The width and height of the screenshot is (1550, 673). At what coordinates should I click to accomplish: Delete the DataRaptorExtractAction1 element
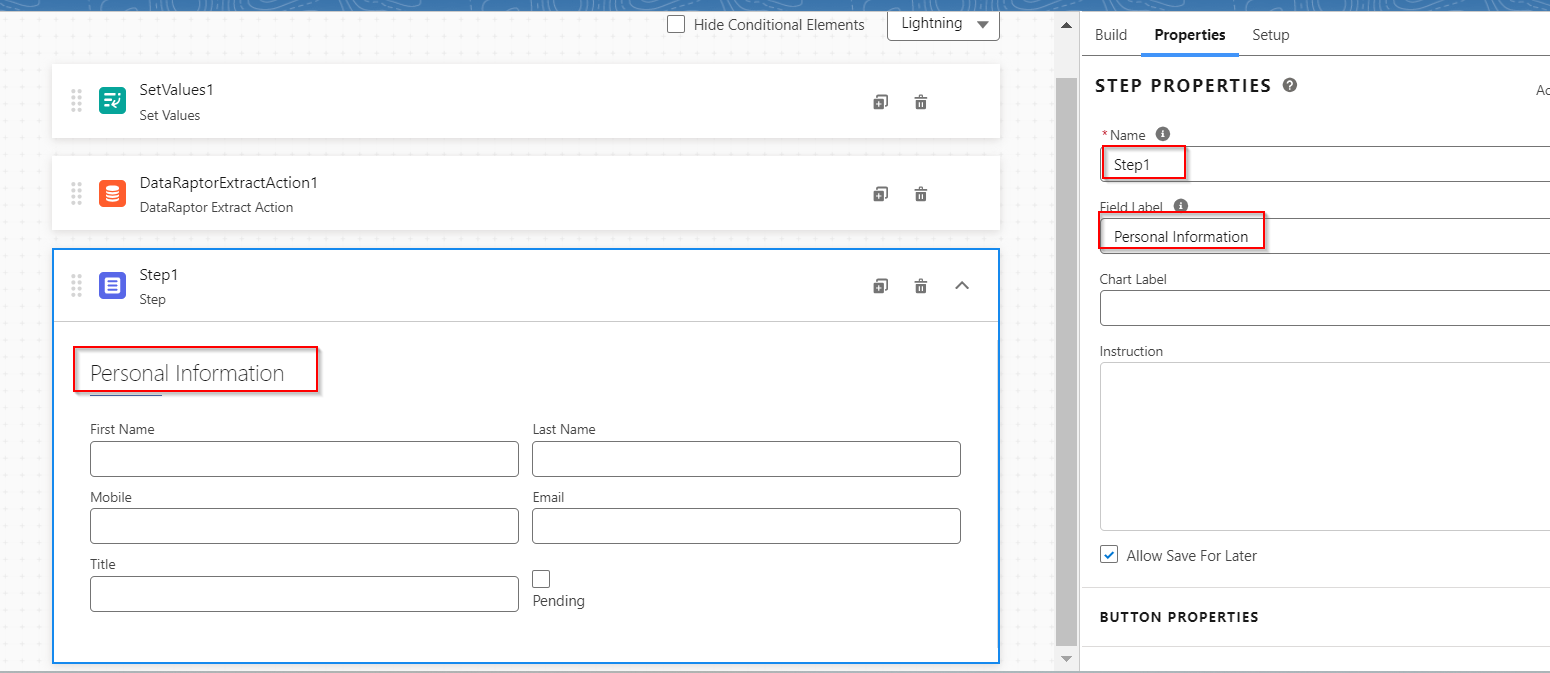coord(920,193)
